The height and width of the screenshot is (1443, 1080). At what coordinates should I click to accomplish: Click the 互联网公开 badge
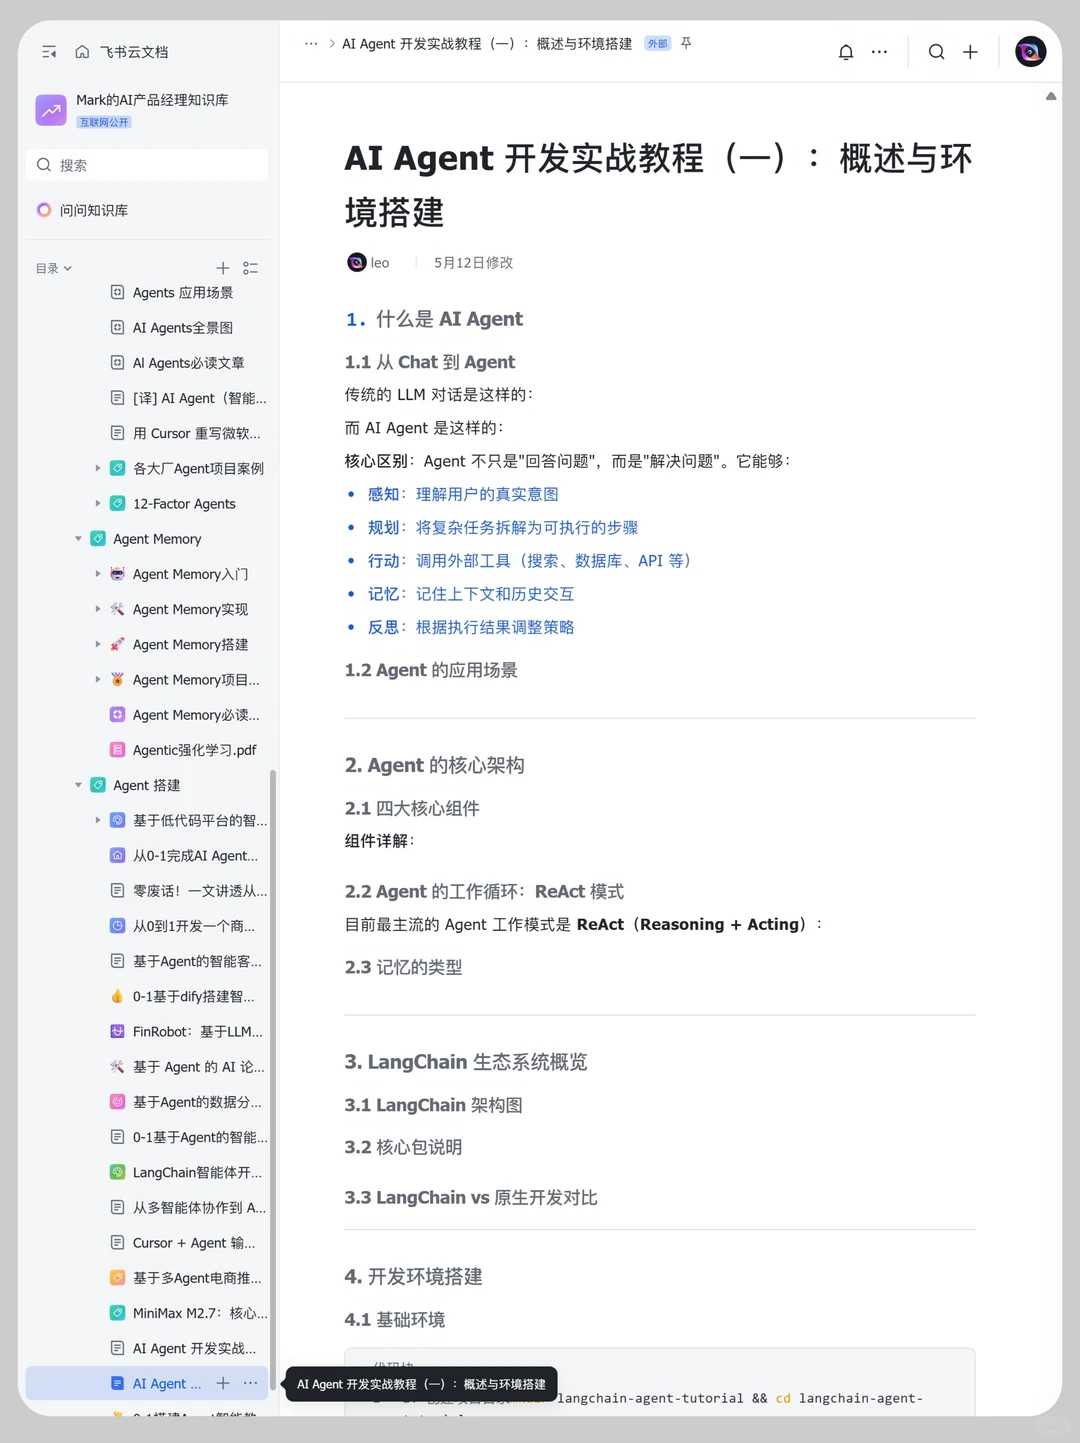click(104, 122)
